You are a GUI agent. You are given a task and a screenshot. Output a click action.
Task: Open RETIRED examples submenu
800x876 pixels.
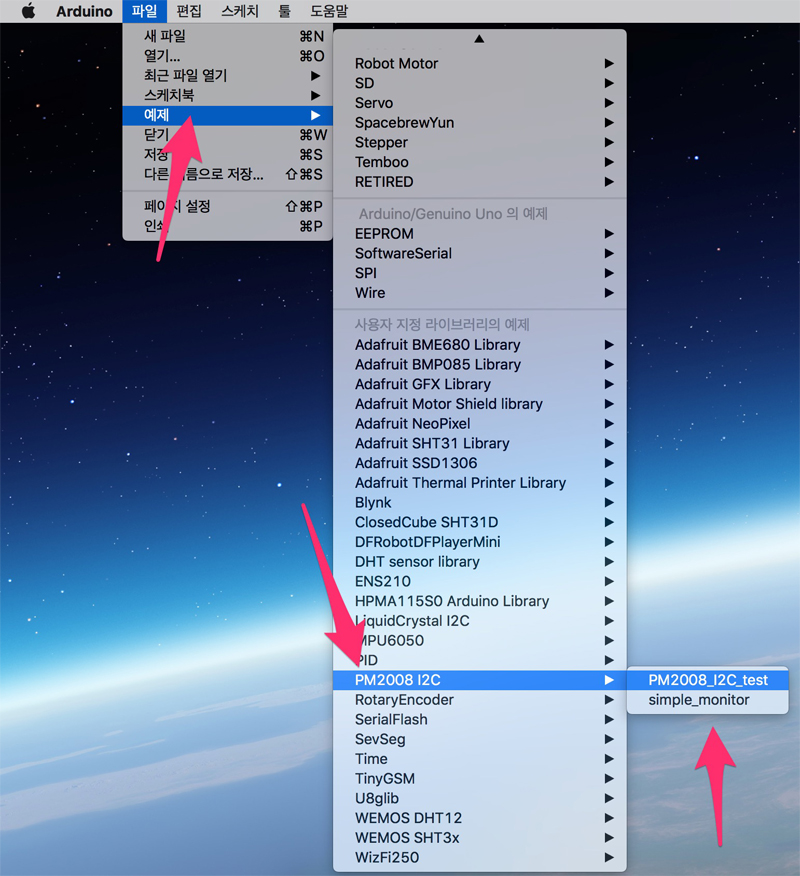(x=479, y=182)
